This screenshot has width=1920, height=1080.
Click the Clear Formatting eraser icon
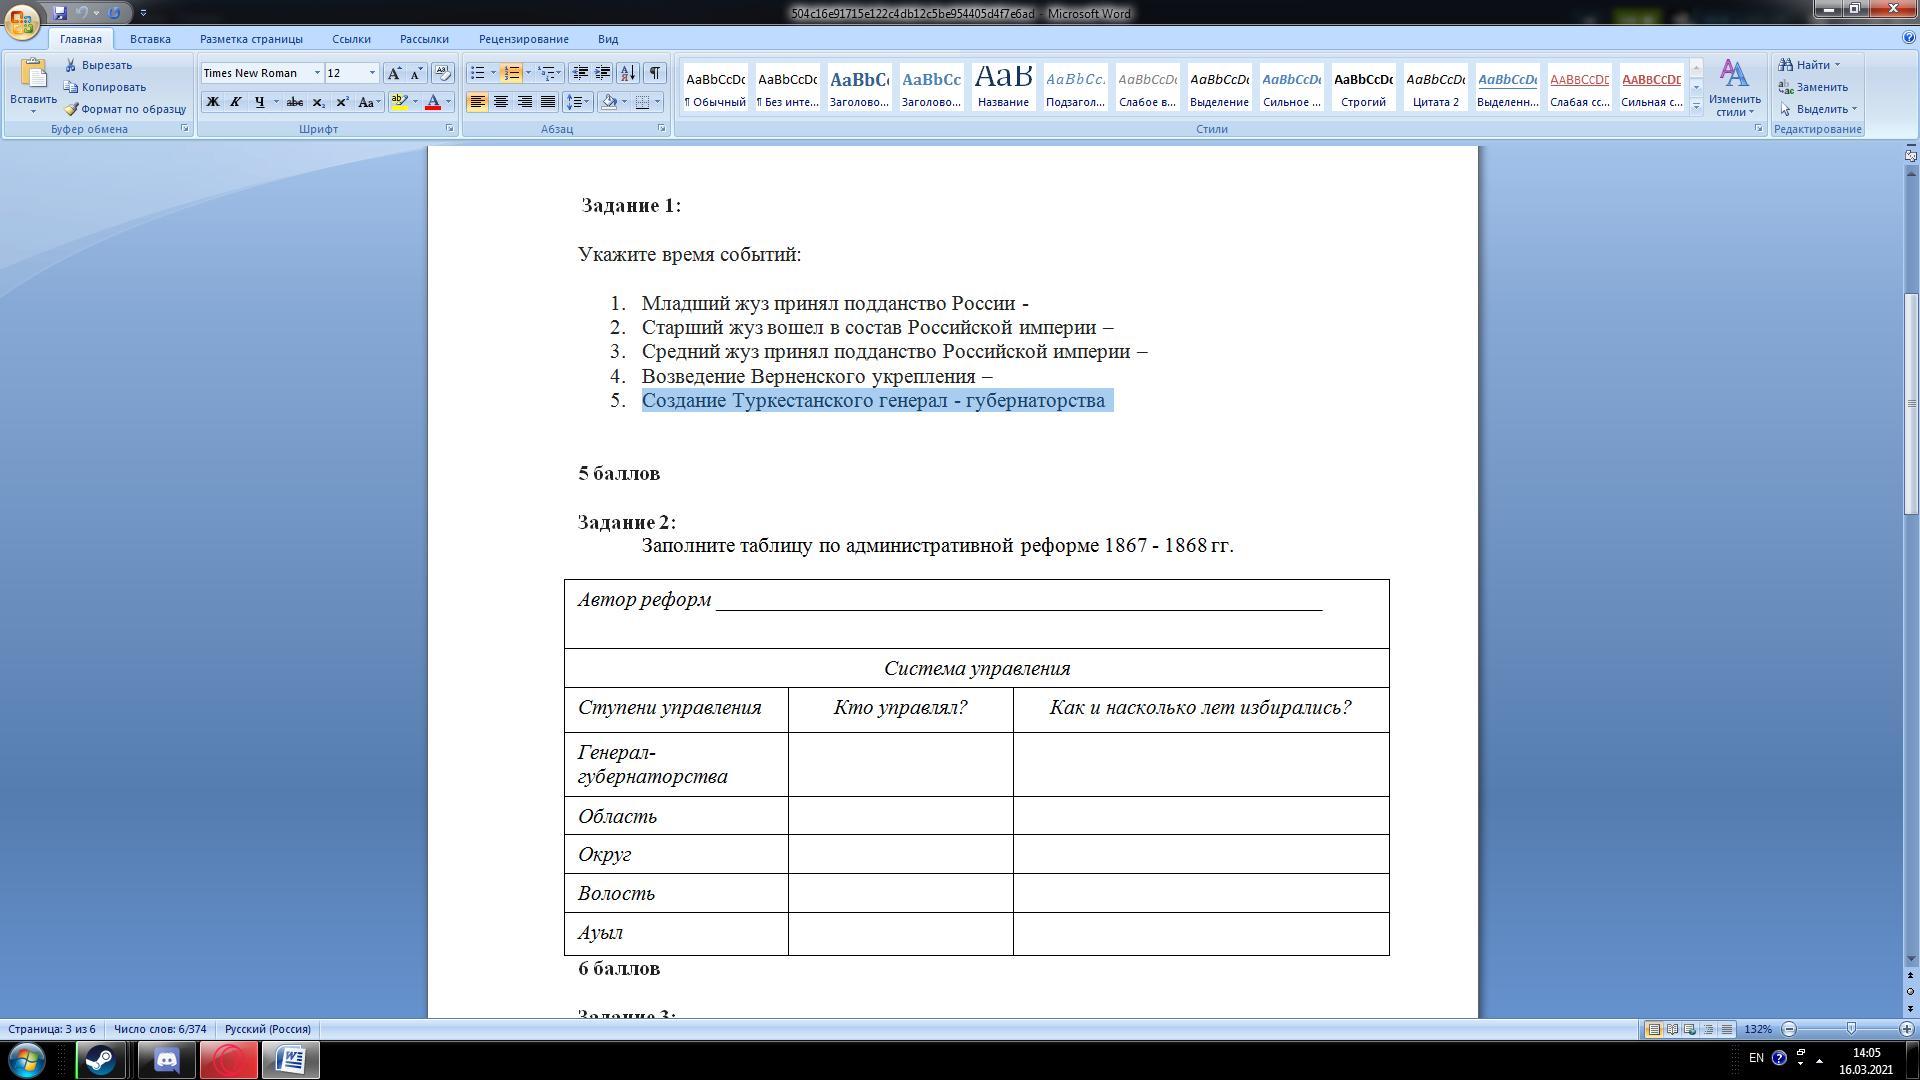pos(443,73)
